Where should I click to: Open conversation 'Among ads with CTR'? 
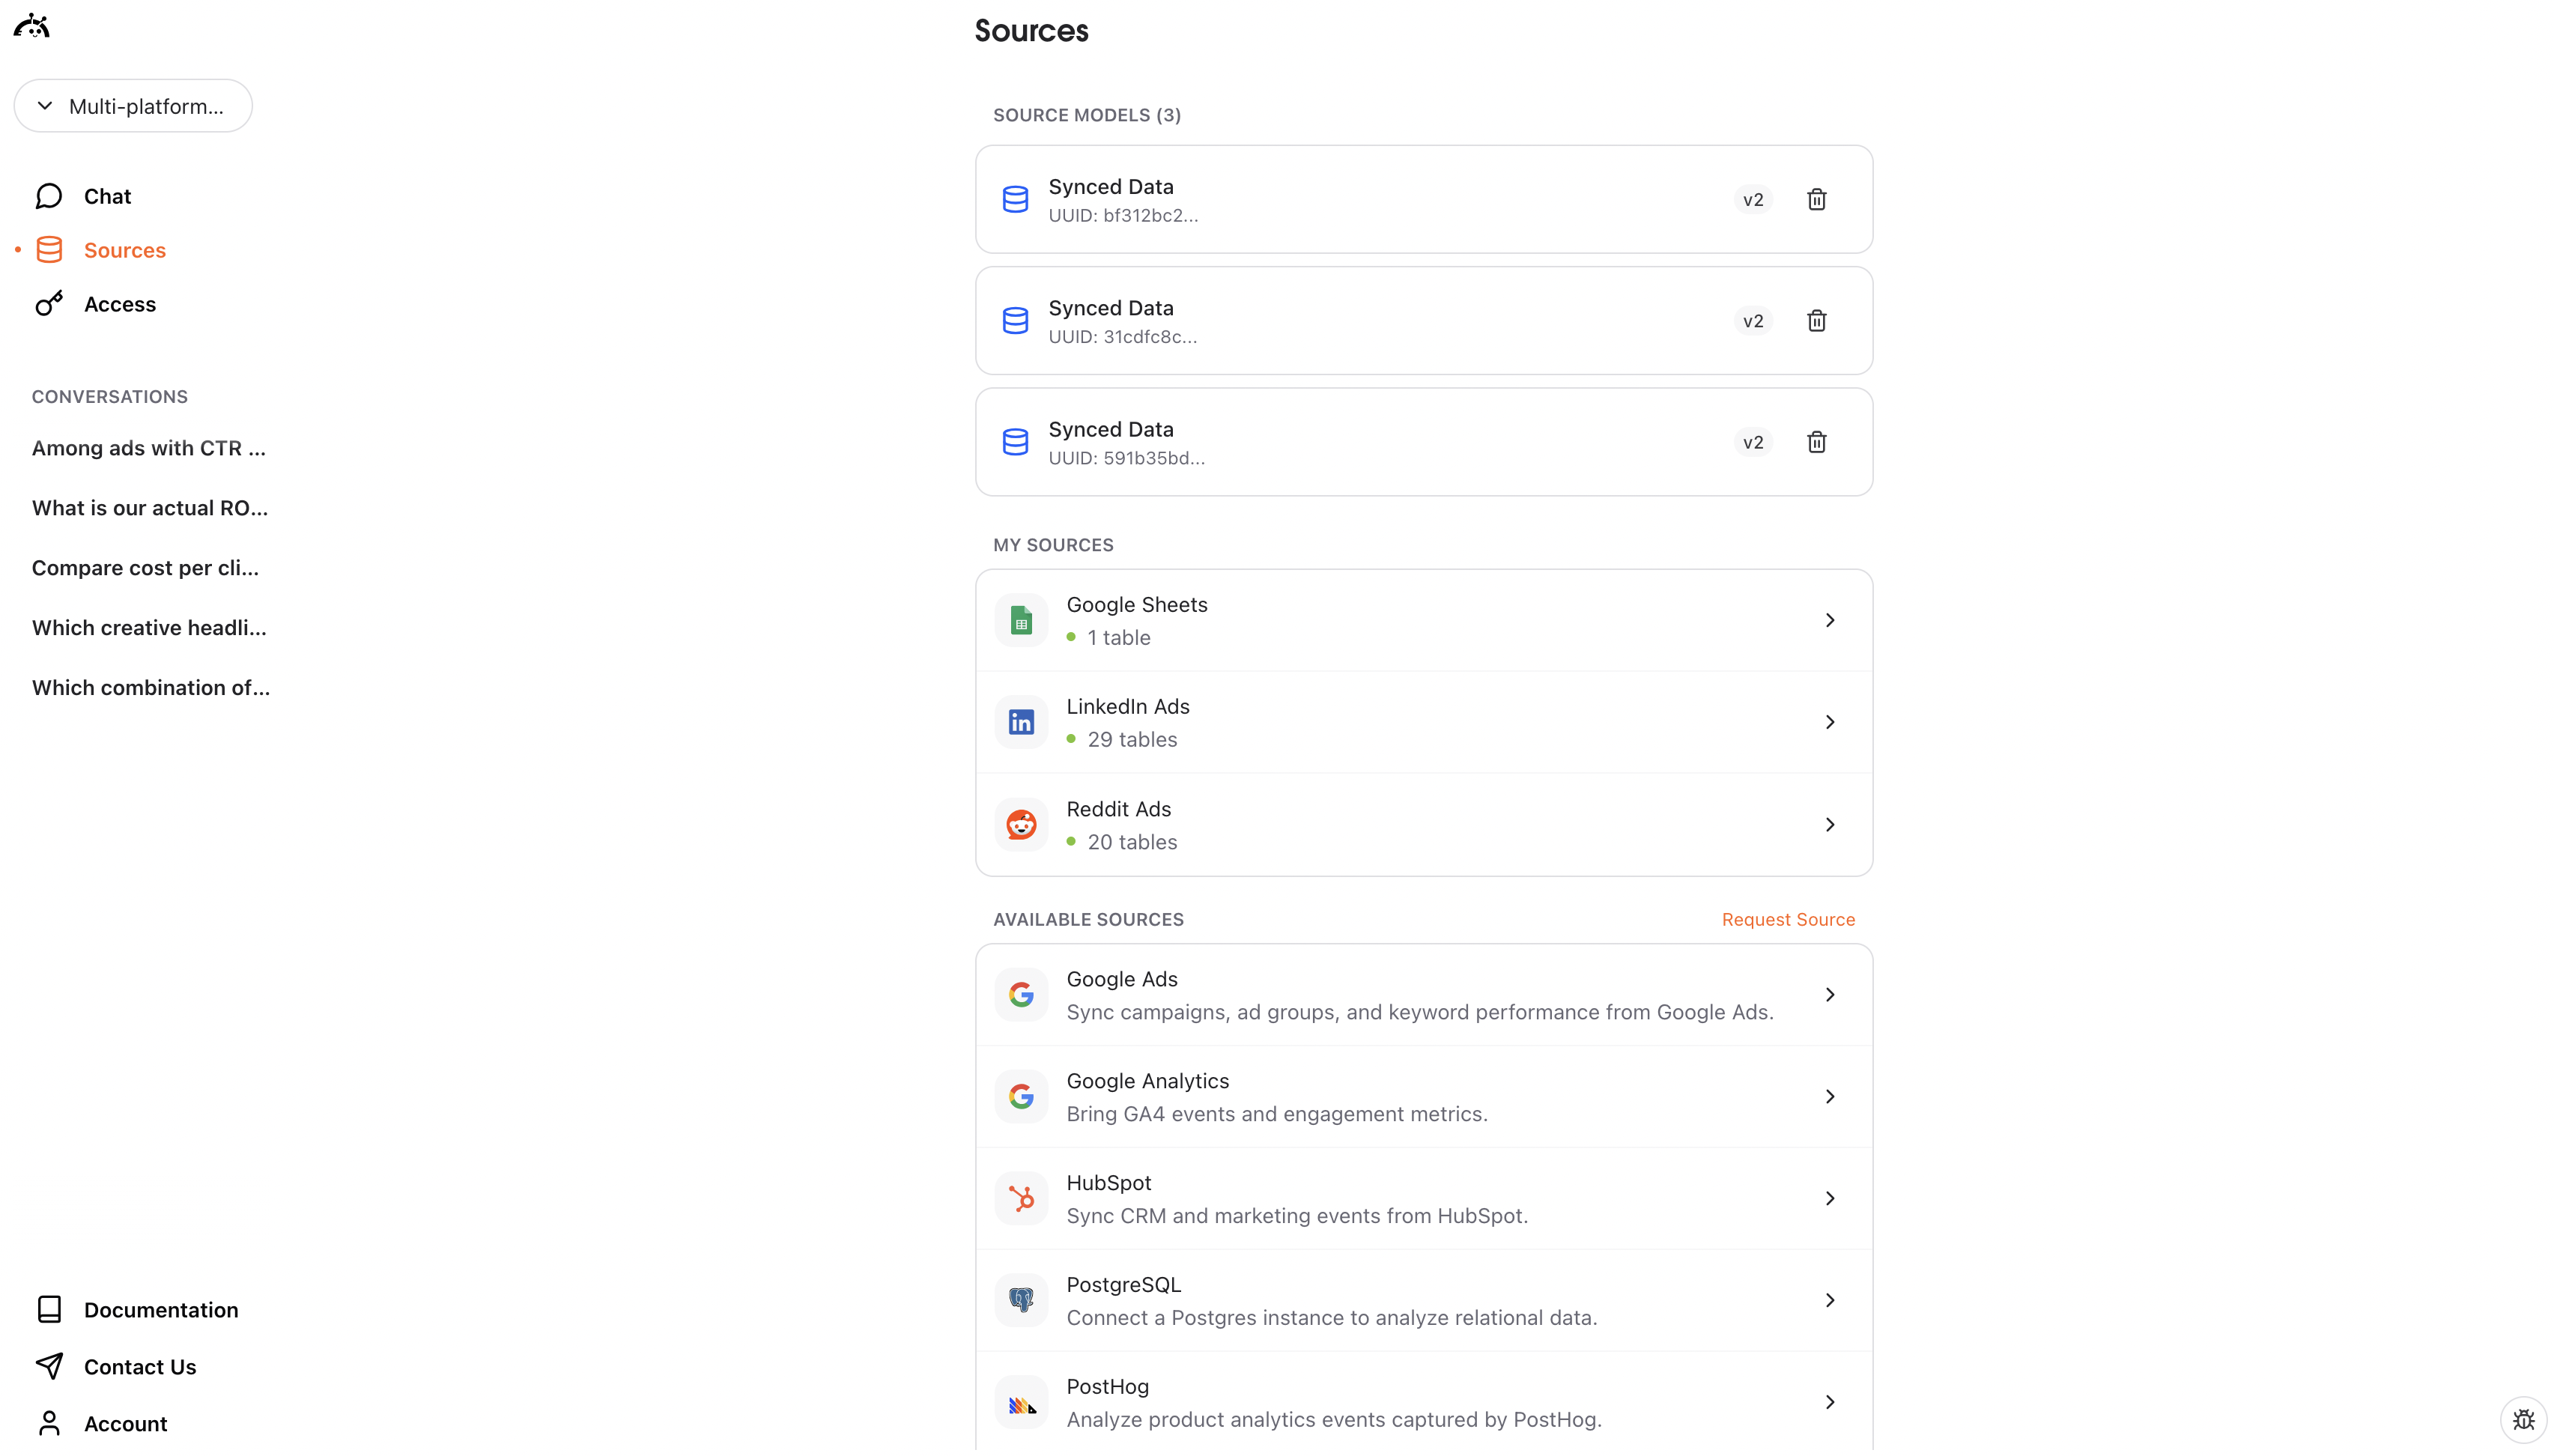pyautogui.click(x=148, y=448)
